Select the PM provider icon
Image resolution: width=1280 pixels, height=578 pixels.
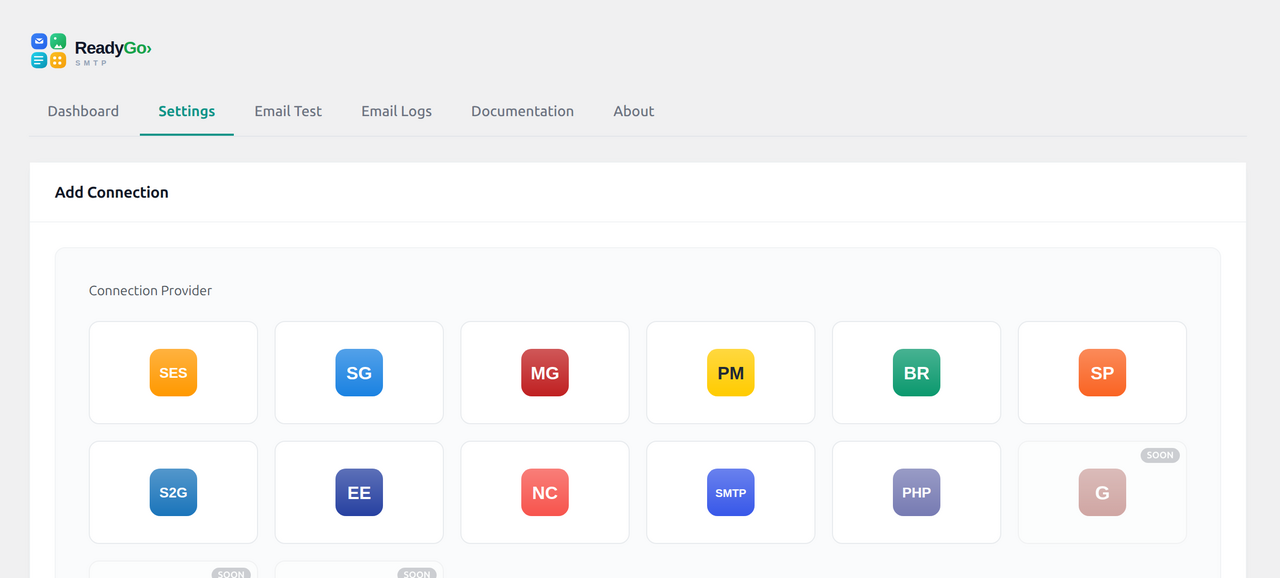coord(731,373)
